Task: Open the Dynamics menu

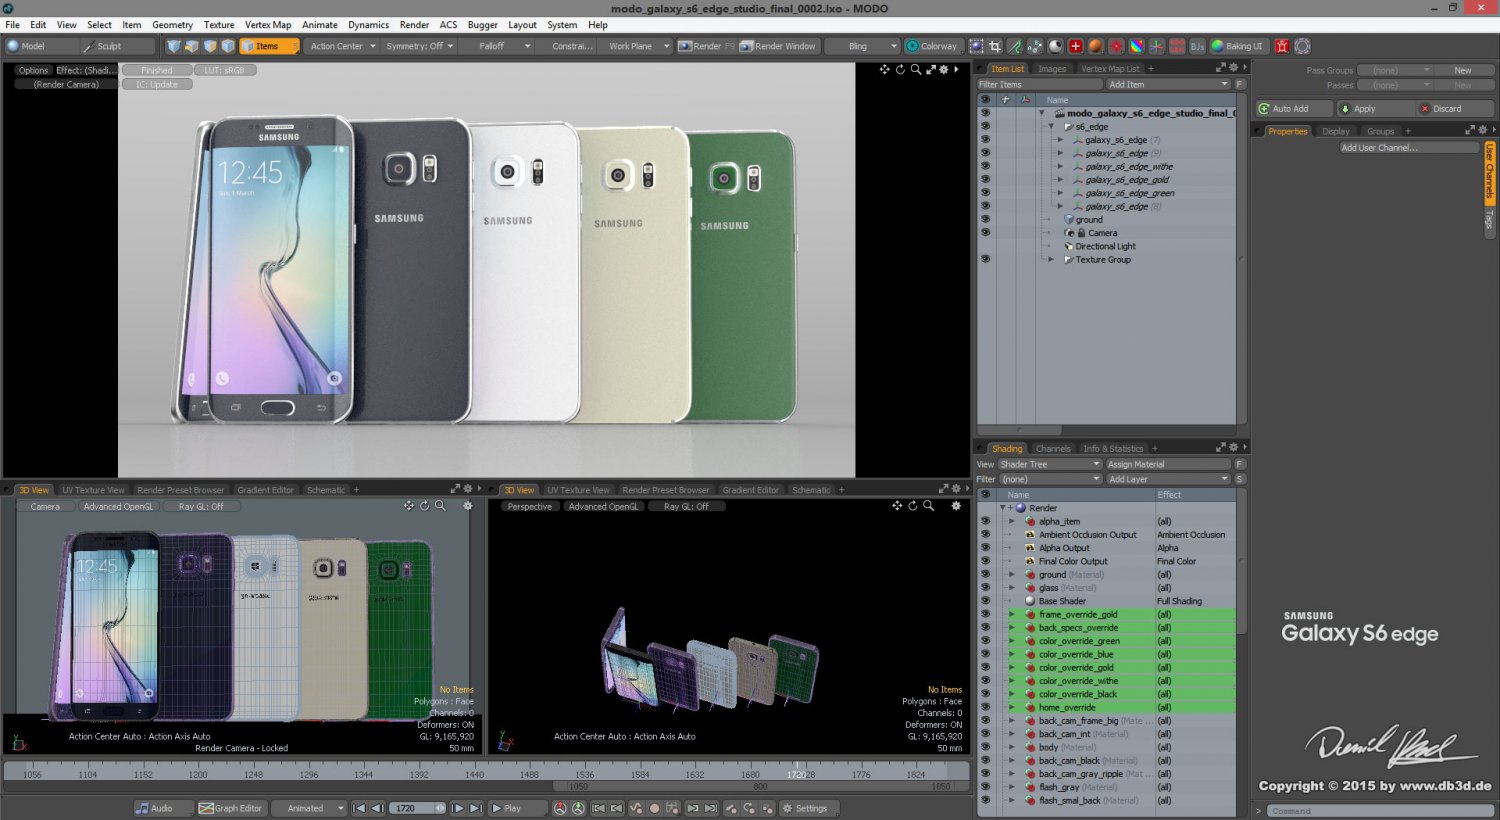Action: coord(368,25)
